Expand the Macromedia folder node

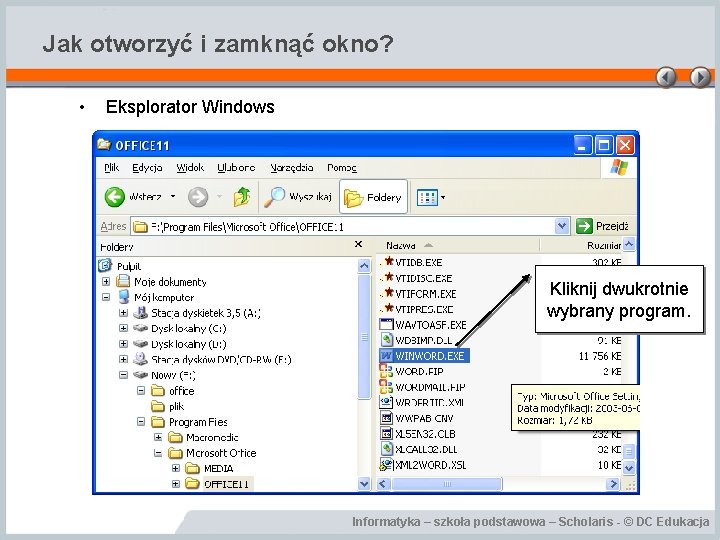tap(158, 437)
